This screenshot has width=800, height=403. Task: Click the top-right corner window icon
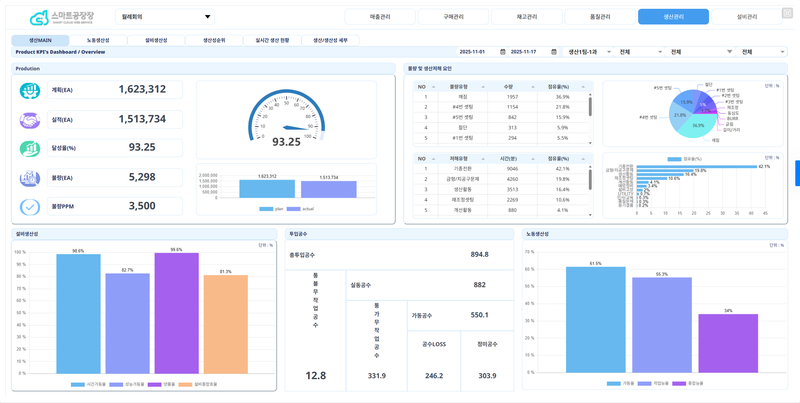click(787, 14)
